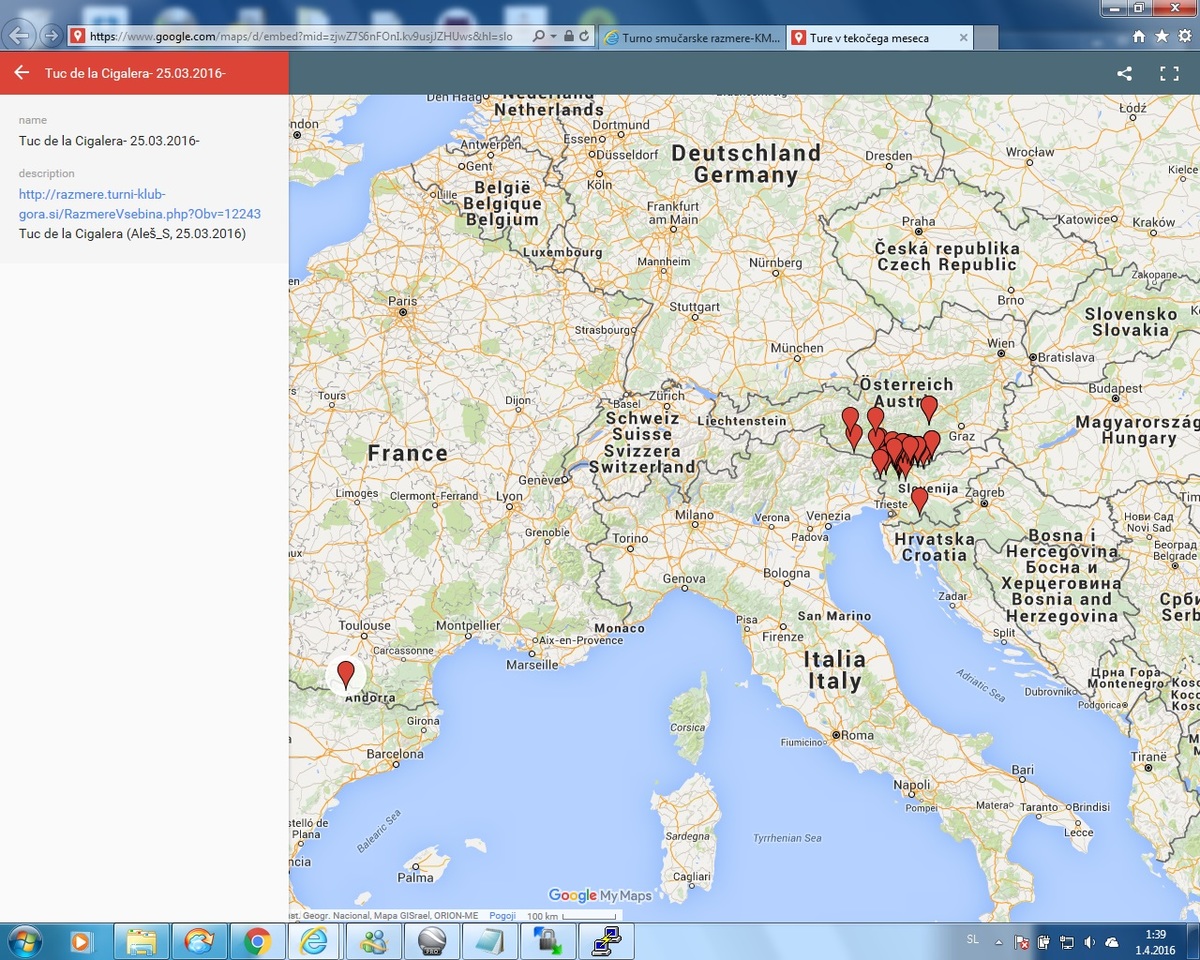Viewport: 1200px width, 960px height.
Task: Click the red marker south of Slovenia label
Action: point(920,499)
